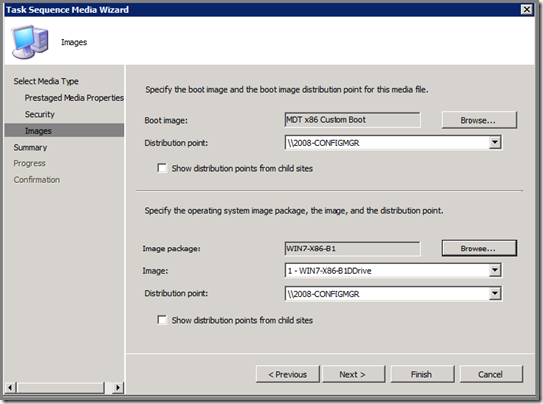
Task: Click the 'Boot image:' label
Action: 166,120
